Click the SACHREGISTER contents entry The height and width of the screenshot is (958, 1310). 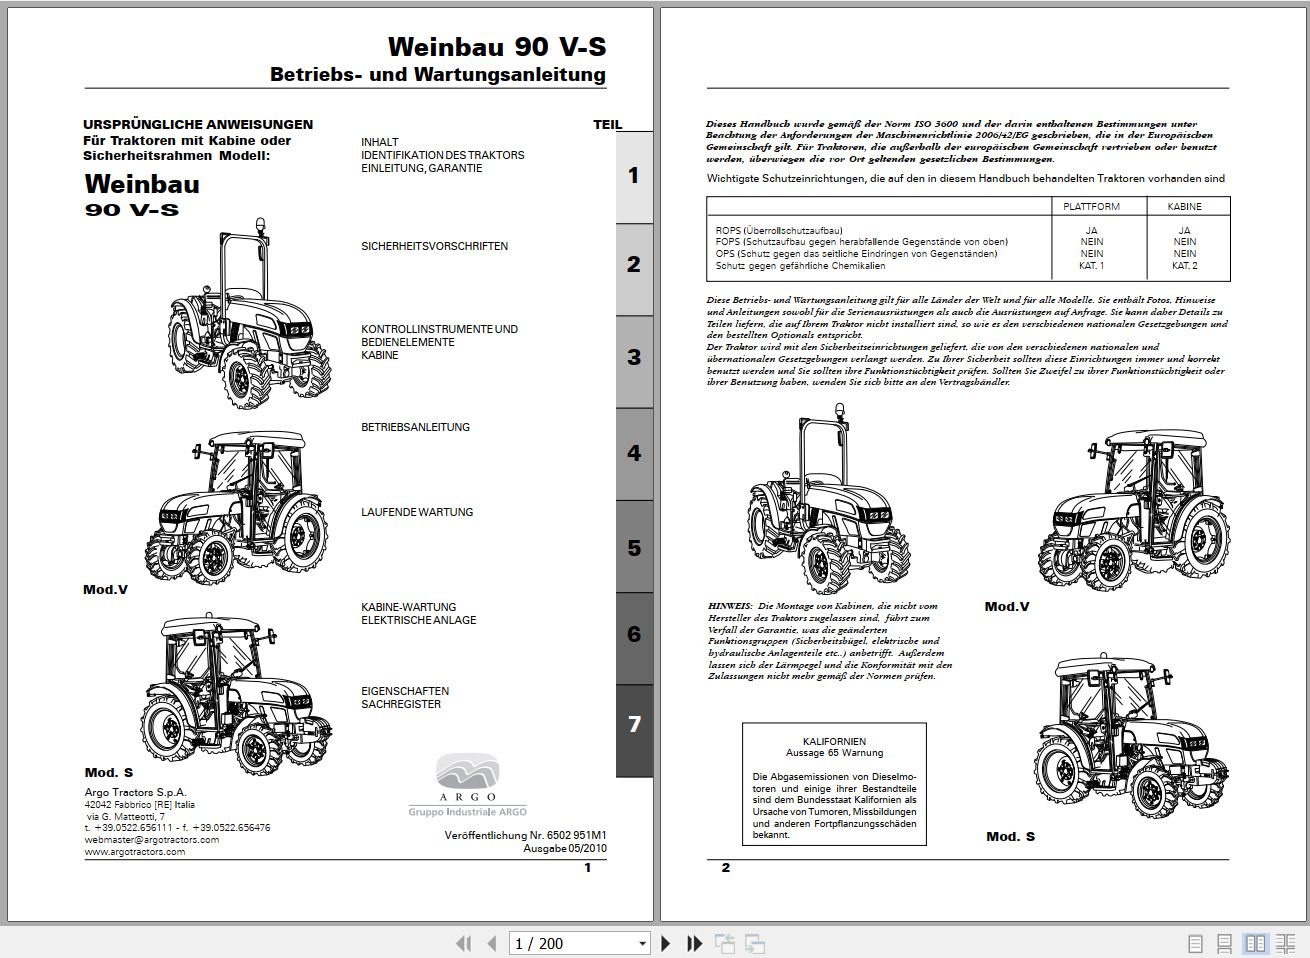401,704
